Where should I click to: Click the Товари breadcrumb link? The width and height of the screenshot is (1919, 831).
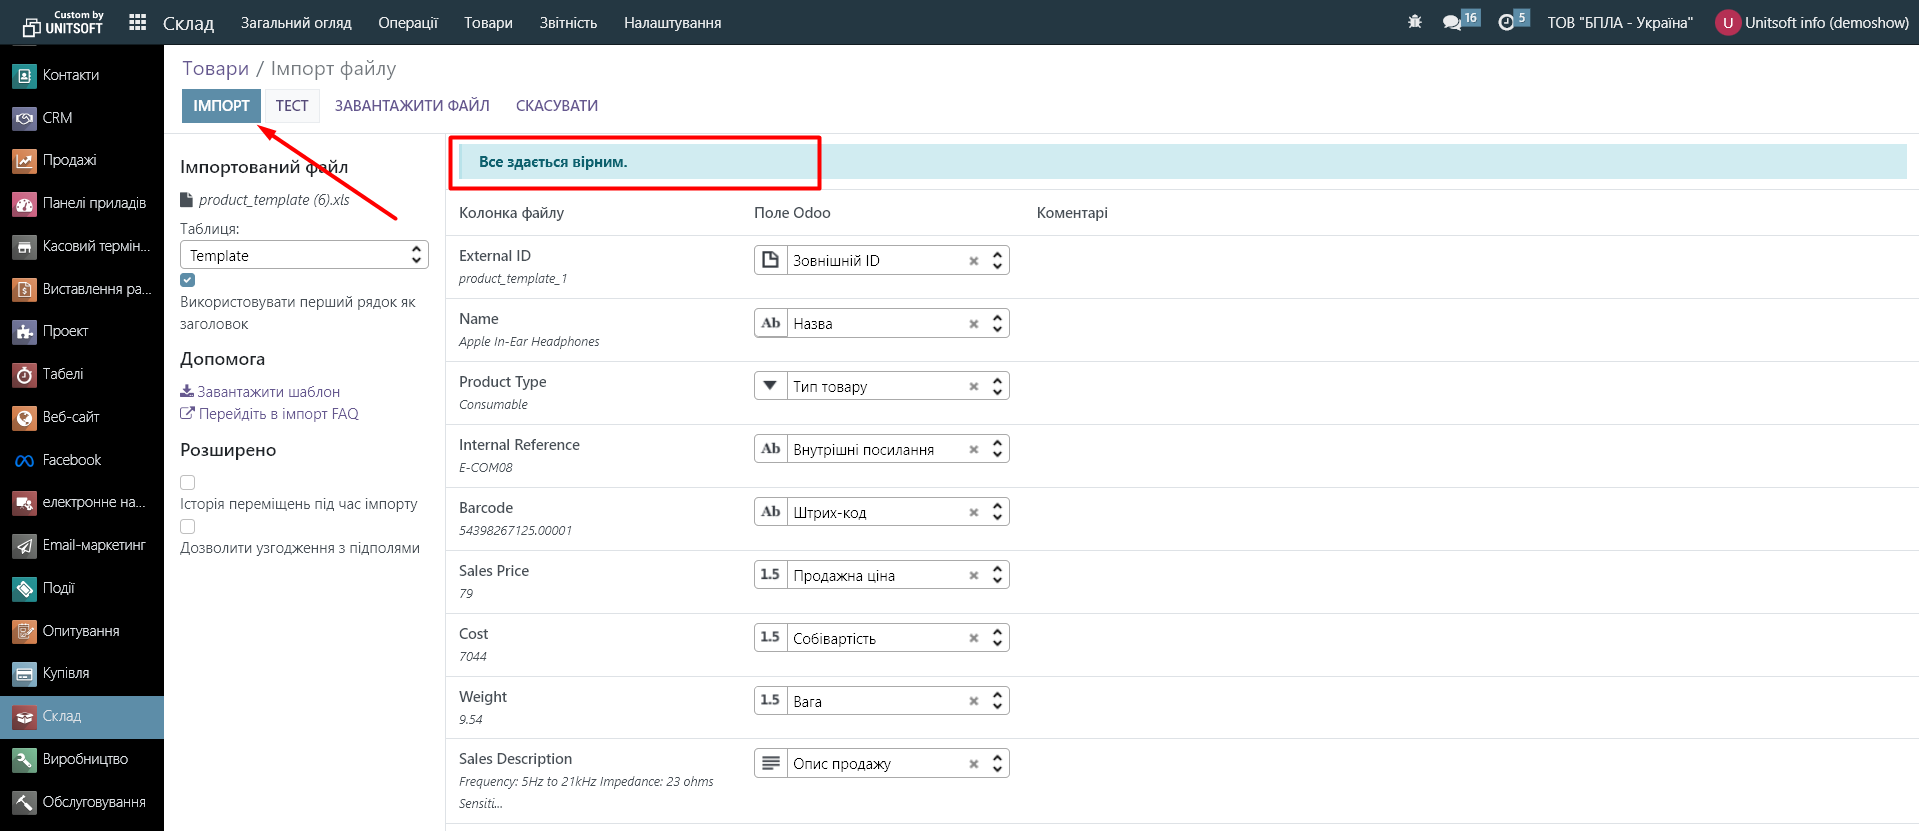coord(215,69)
